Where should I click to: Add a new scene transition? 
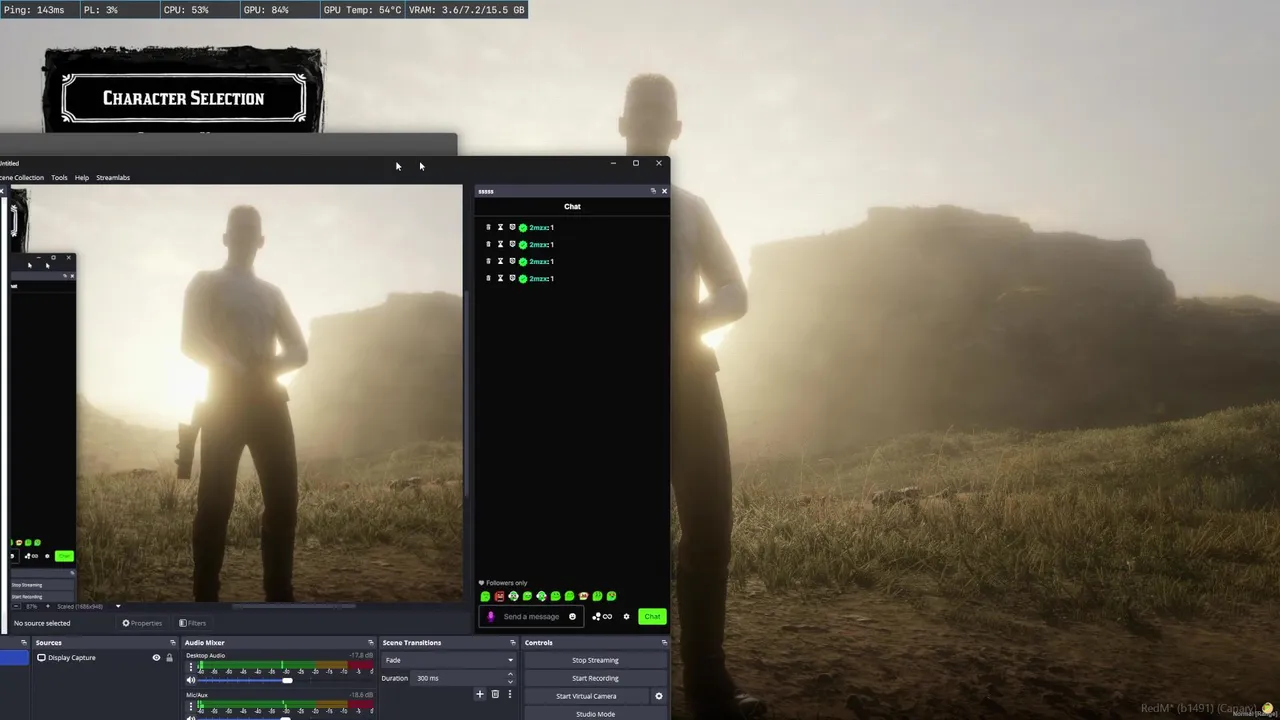(480, 694)
